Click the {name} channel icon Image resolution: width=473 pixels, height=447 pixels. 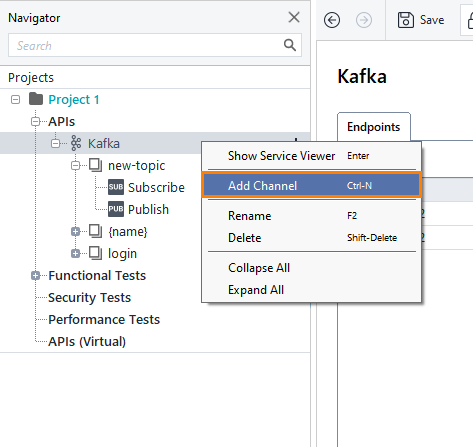click(x=96, y=231)
